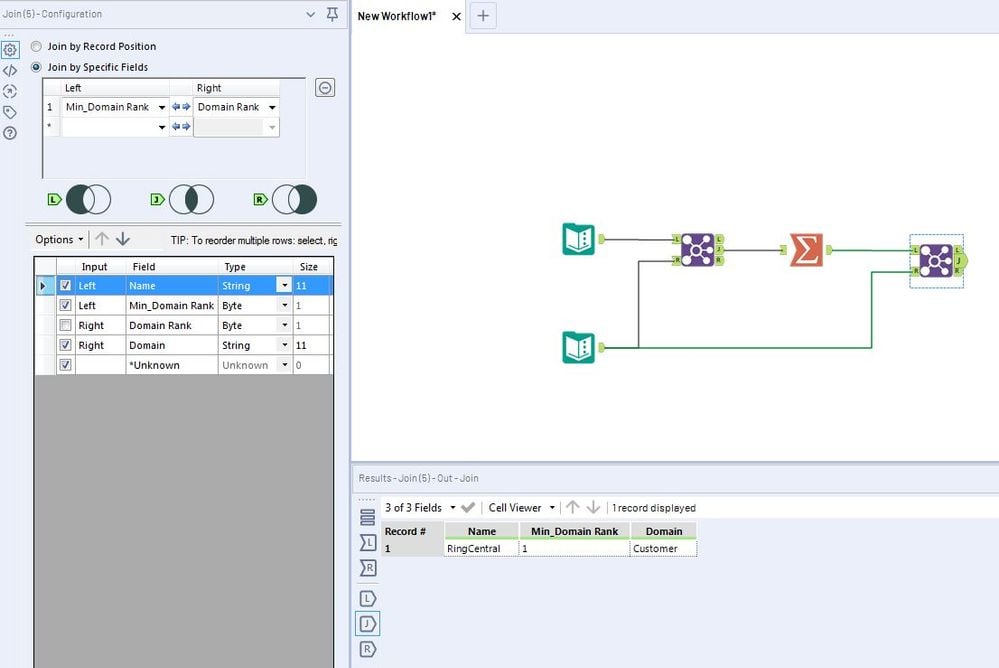
Task: View L output anchor results
Action: (x=368, y=599)
